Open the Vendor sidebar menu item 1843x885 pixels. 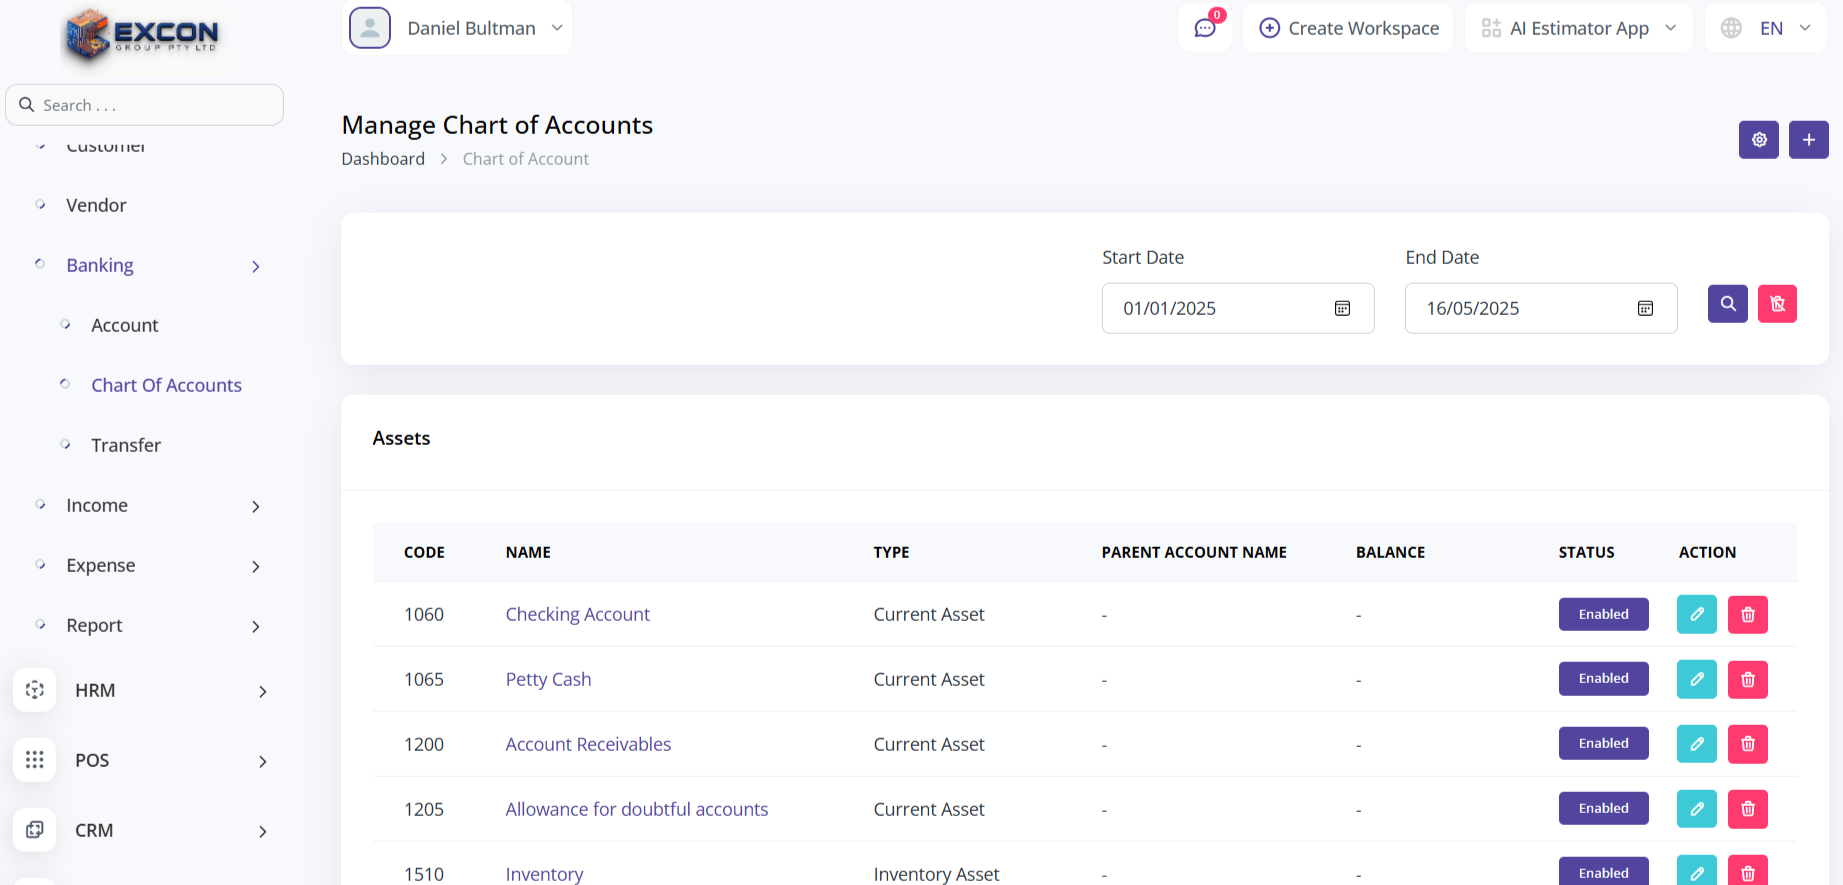[x=96, y=206]
